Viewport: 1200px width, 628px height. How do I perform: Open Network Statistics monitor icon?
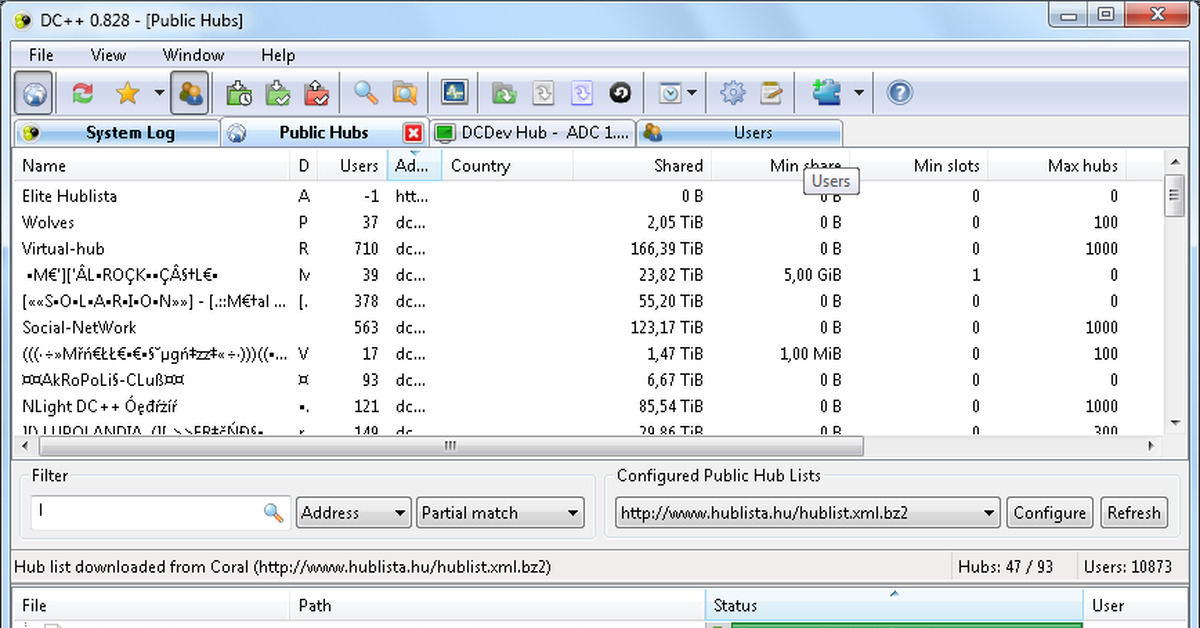pyautogui.click(x=455, y=94)
